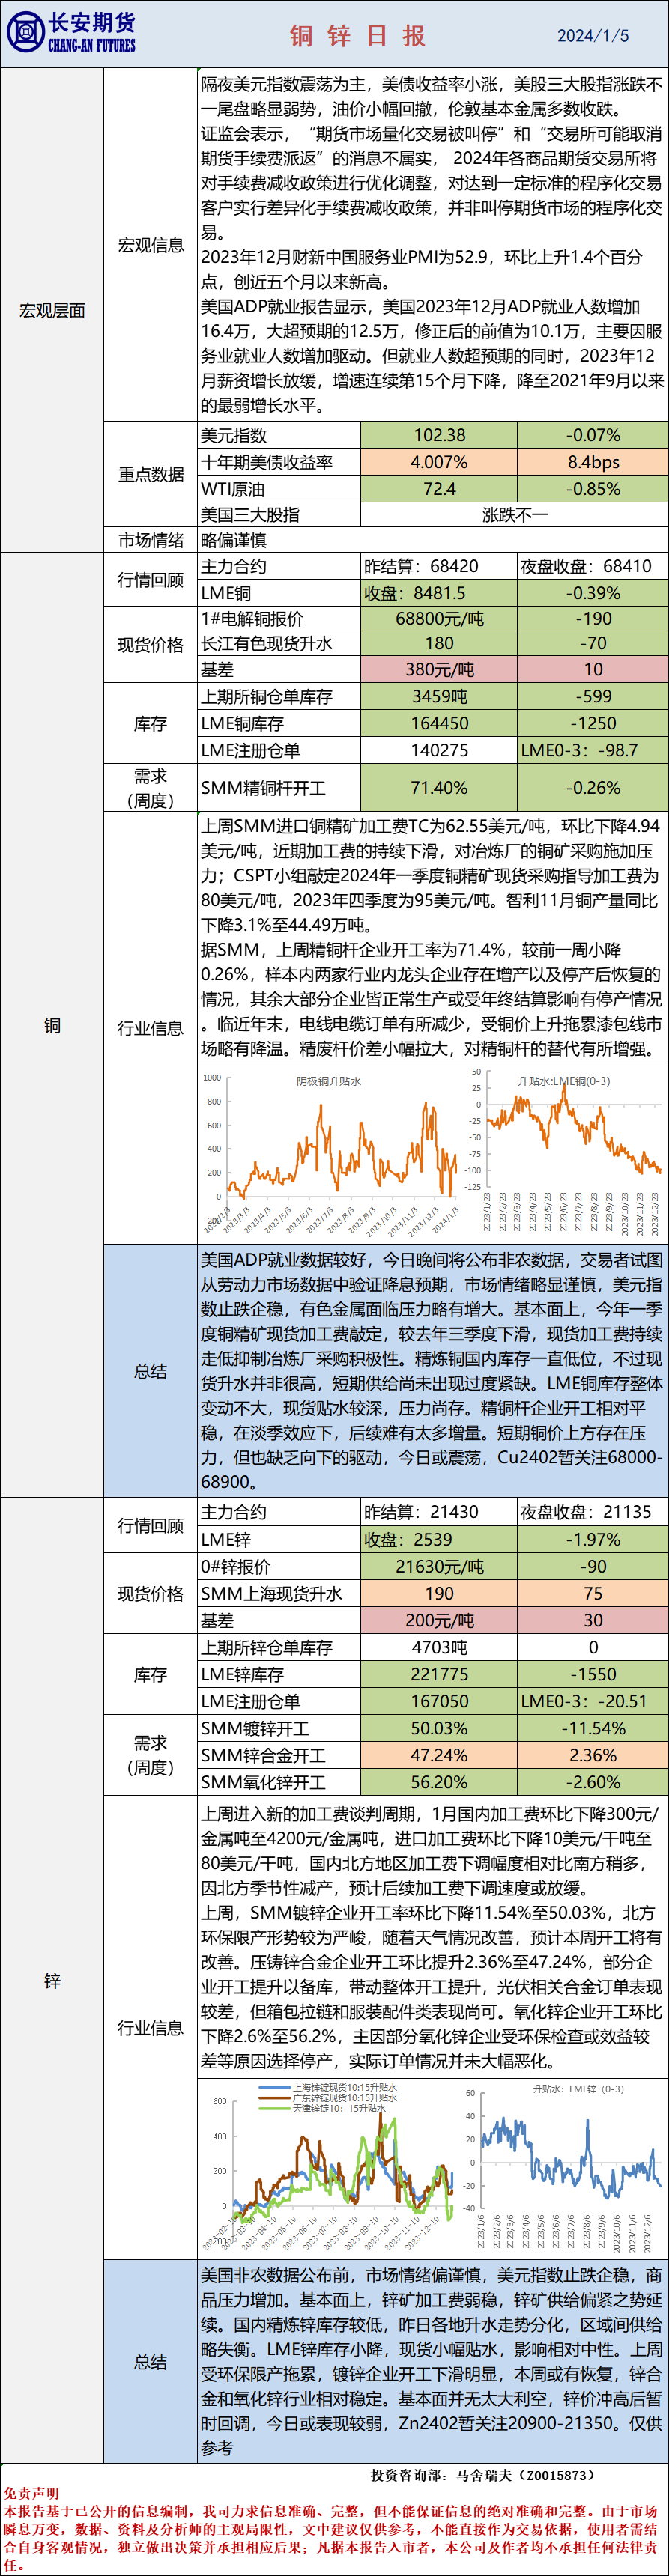Viewport: 669px width, 2576px height.
Task: Click the 略偏谨慎 market sentiment cell
Action: [x=433, y=540]
